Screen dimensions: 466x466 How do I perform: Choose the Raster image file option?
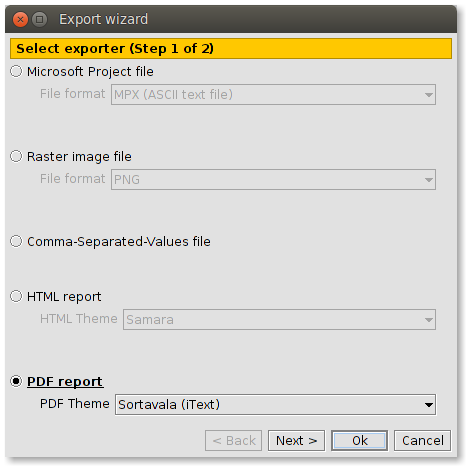(x=16, y=156)
